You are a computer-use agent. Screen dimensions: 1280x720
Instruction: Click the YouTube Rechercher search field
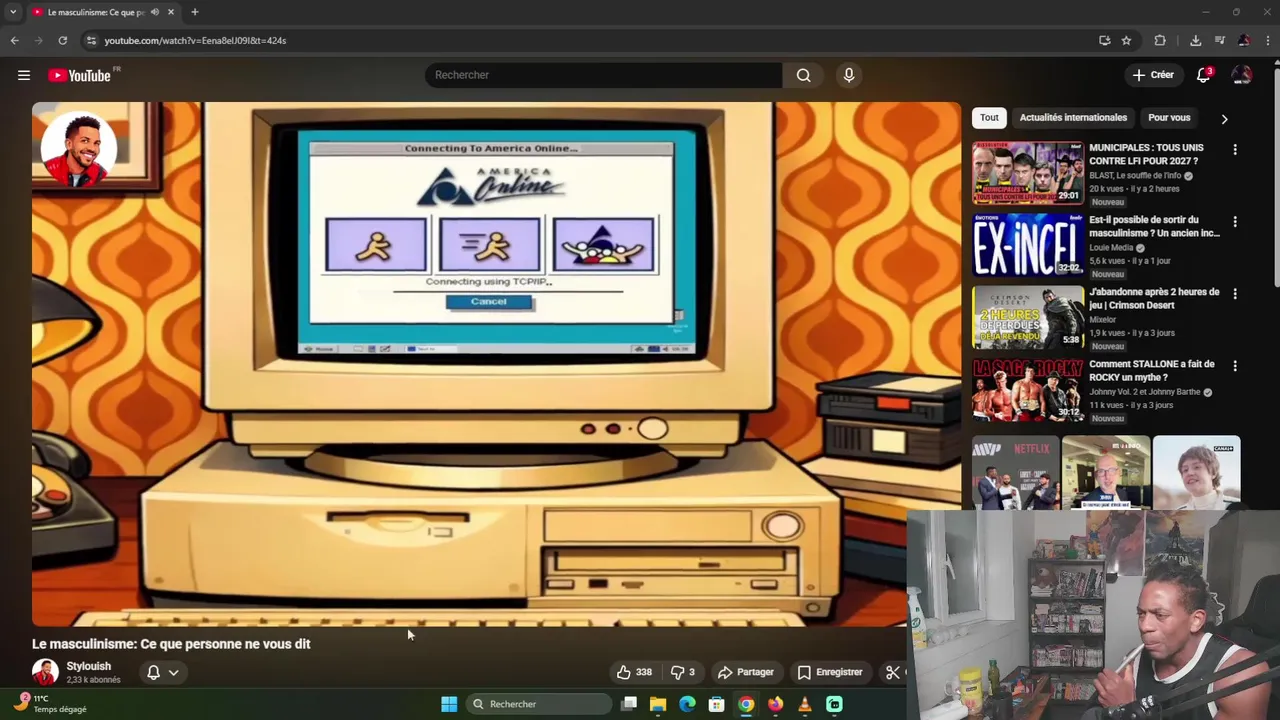(604, 75)
